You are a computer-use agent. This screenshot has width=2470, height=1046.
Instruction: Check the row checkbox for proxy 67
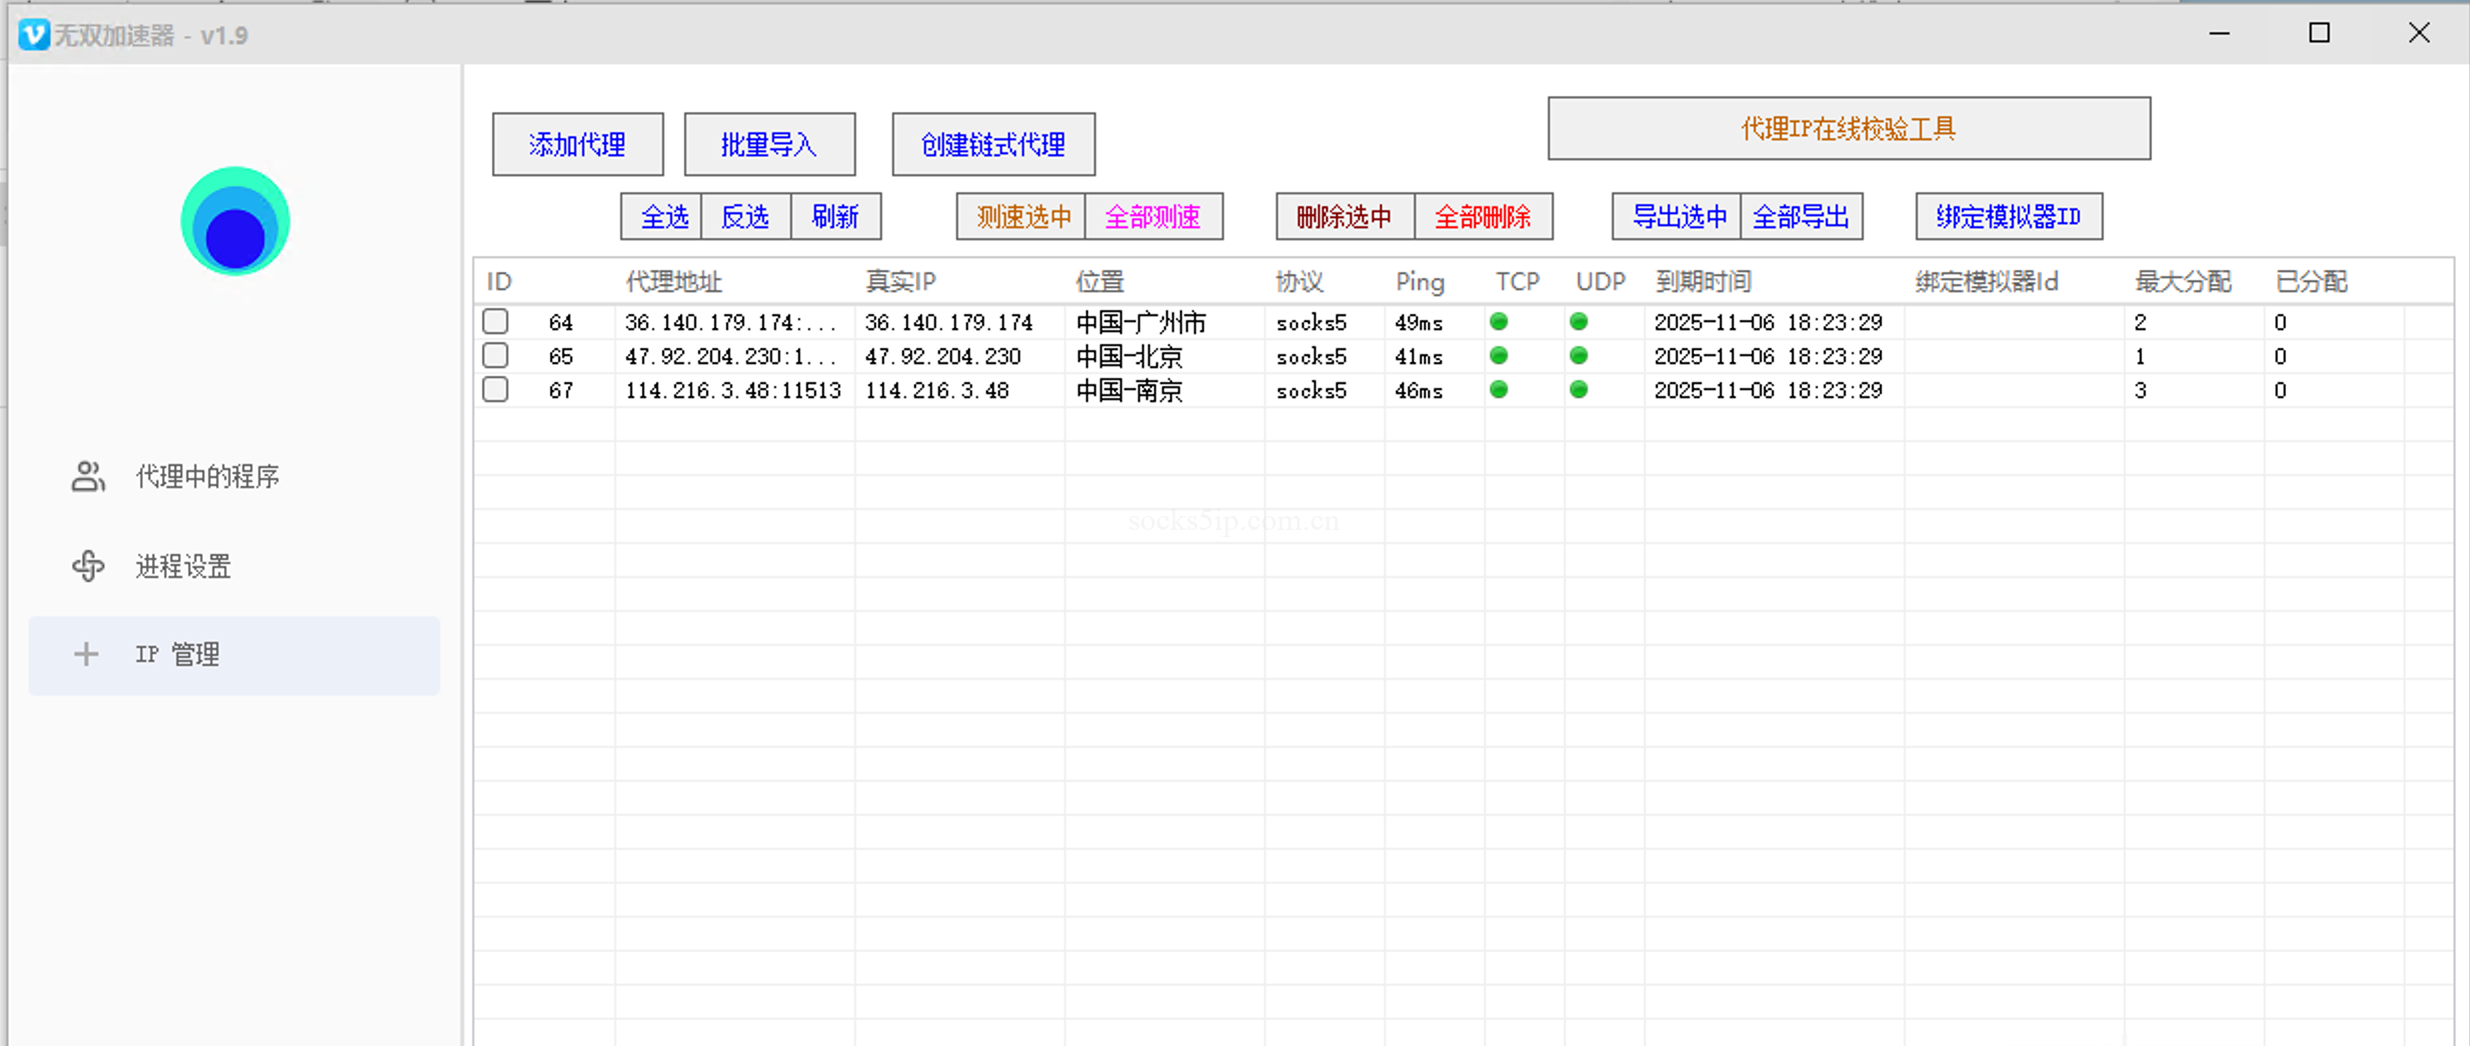(495, 390)
